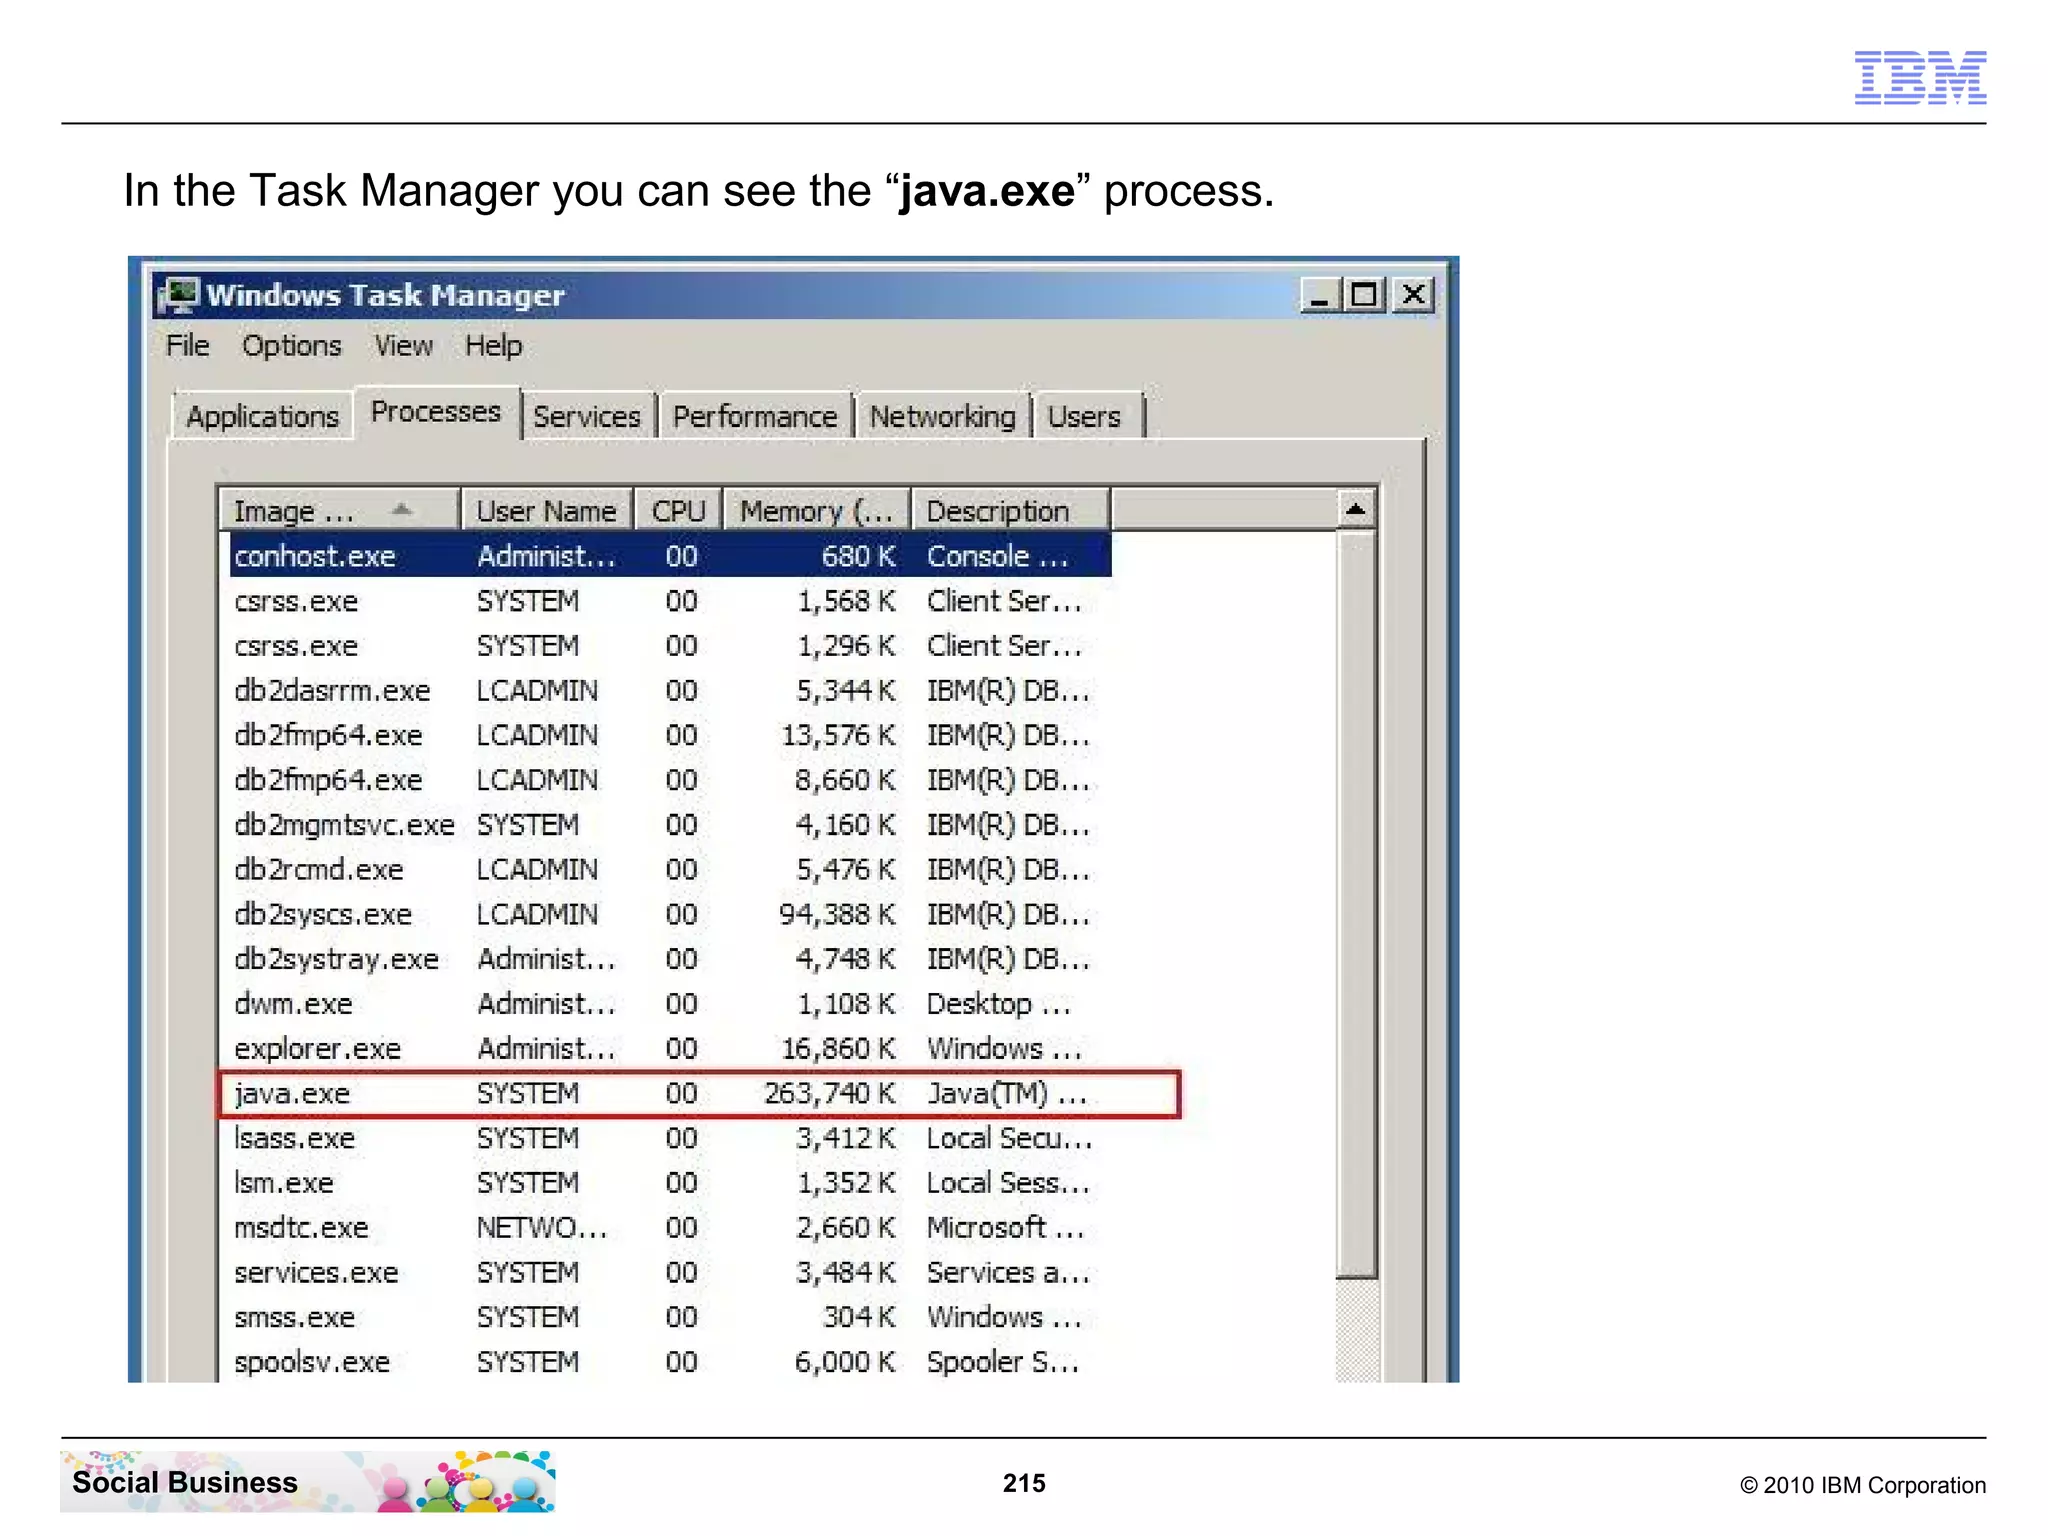Viewport: 2048px width, 1536px height.
Task: Click the Social Business footer banner
Action: tap(307, 1481)
